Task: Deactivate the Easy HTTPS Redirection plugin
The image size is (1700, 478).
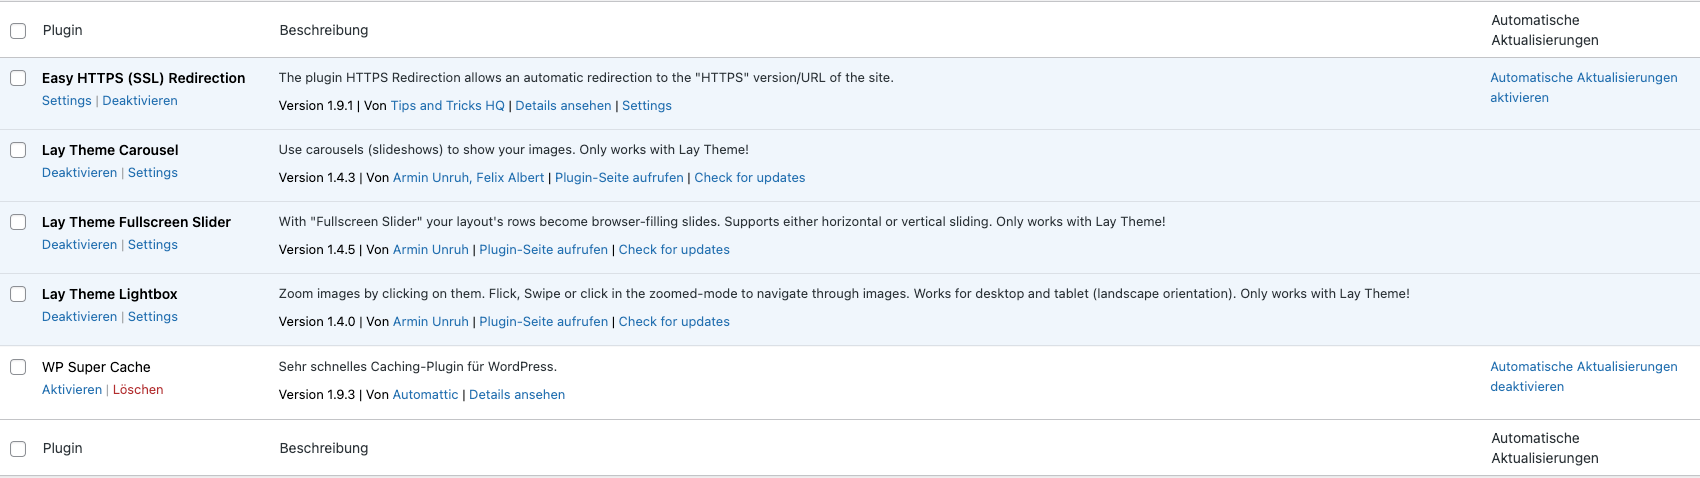Action: (140, 101)
